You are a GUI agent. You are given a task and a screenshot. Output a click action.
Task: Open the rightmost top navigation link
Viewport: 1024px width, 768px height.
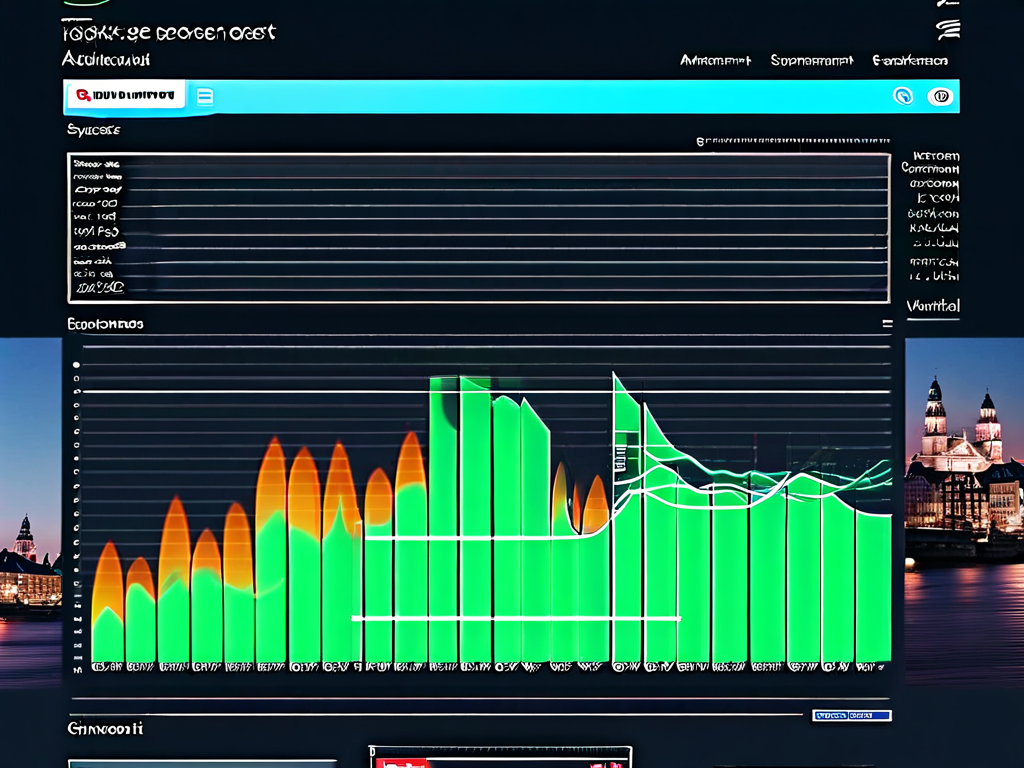[x=909, y=61]
